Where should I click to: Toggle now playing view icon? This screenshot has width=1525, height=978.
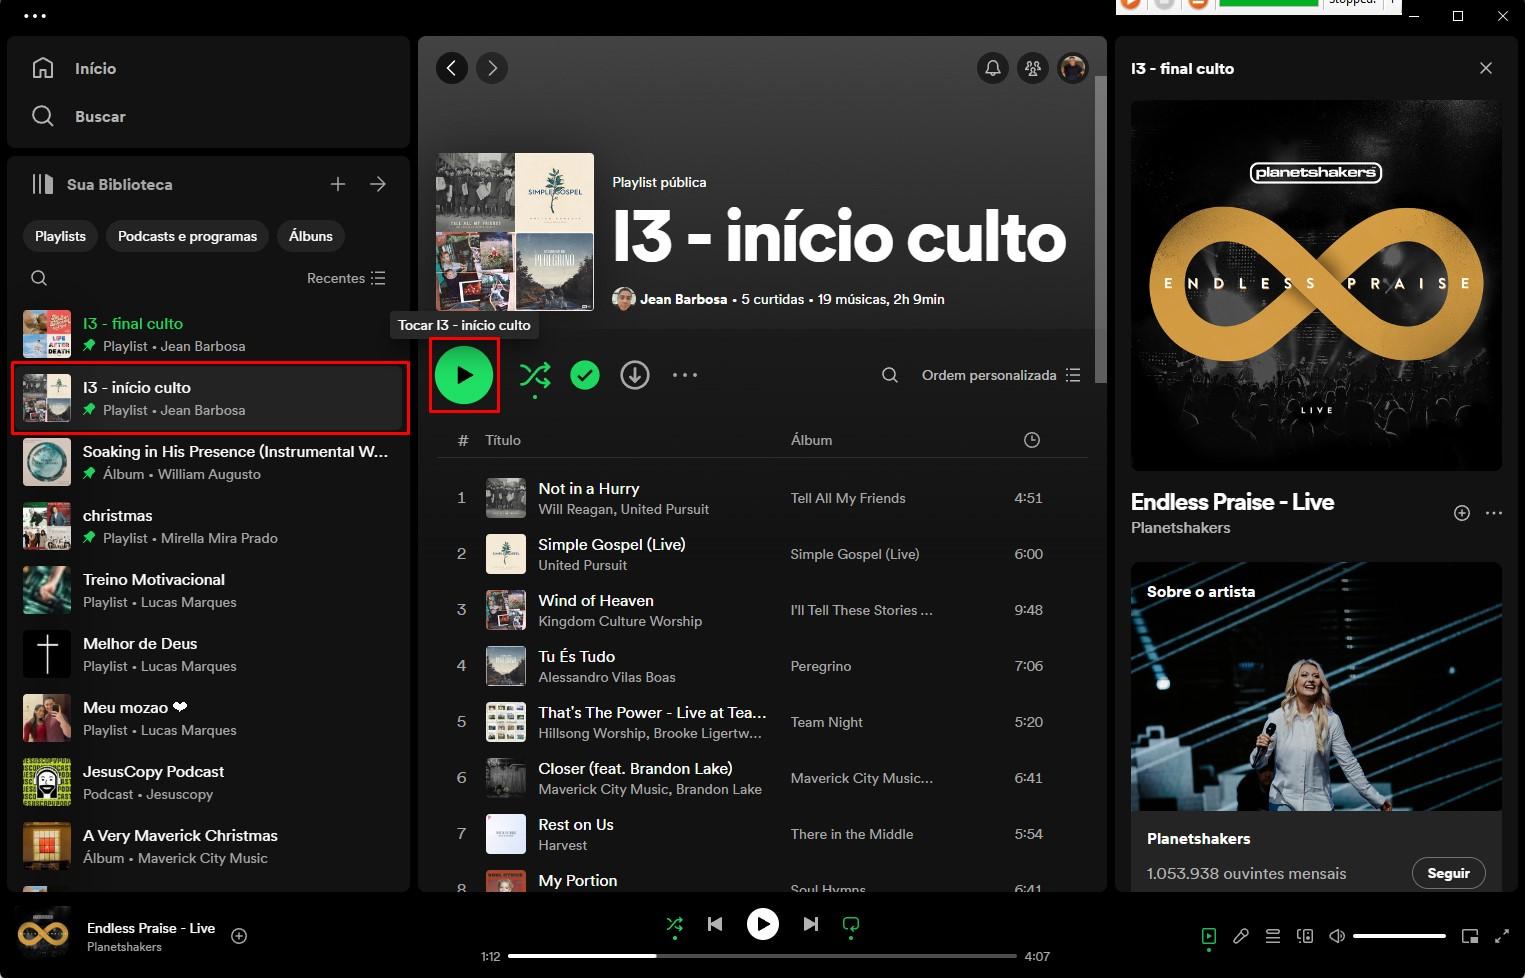(x=1209, y=936)
